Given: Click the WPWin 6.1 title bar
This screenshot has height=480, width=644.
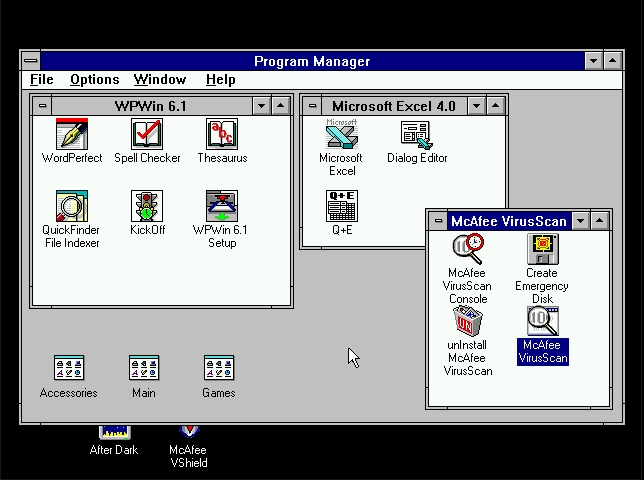Looking at the screenshot, I should tap(152, 106).
